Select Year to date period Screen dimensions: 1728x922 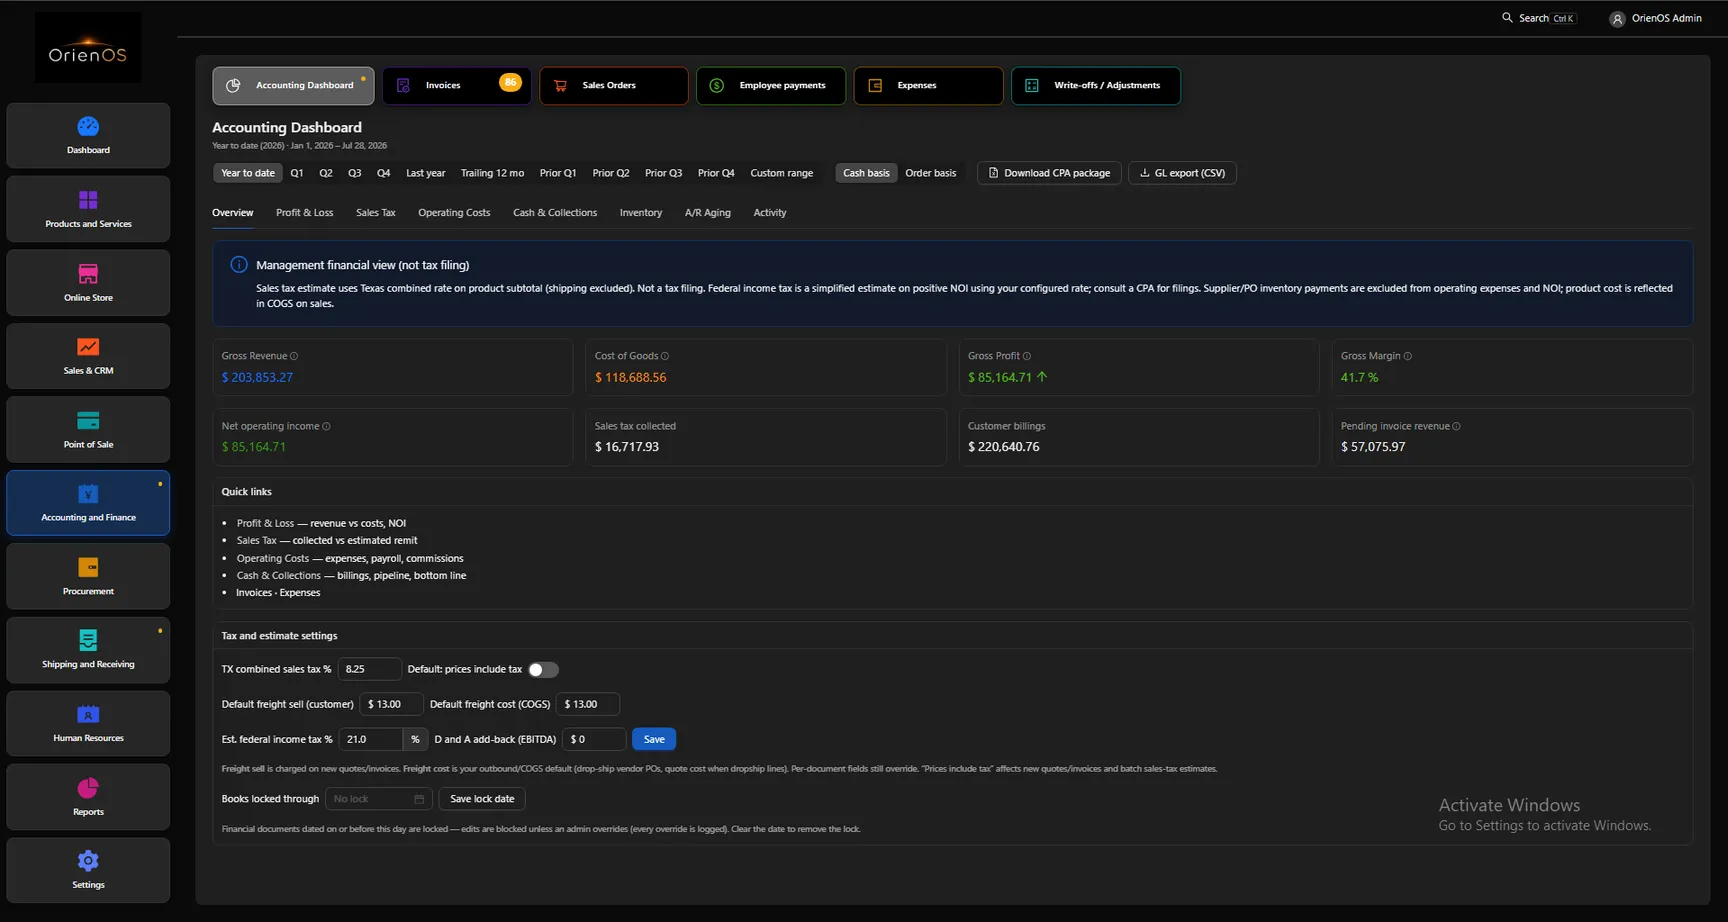248,173
